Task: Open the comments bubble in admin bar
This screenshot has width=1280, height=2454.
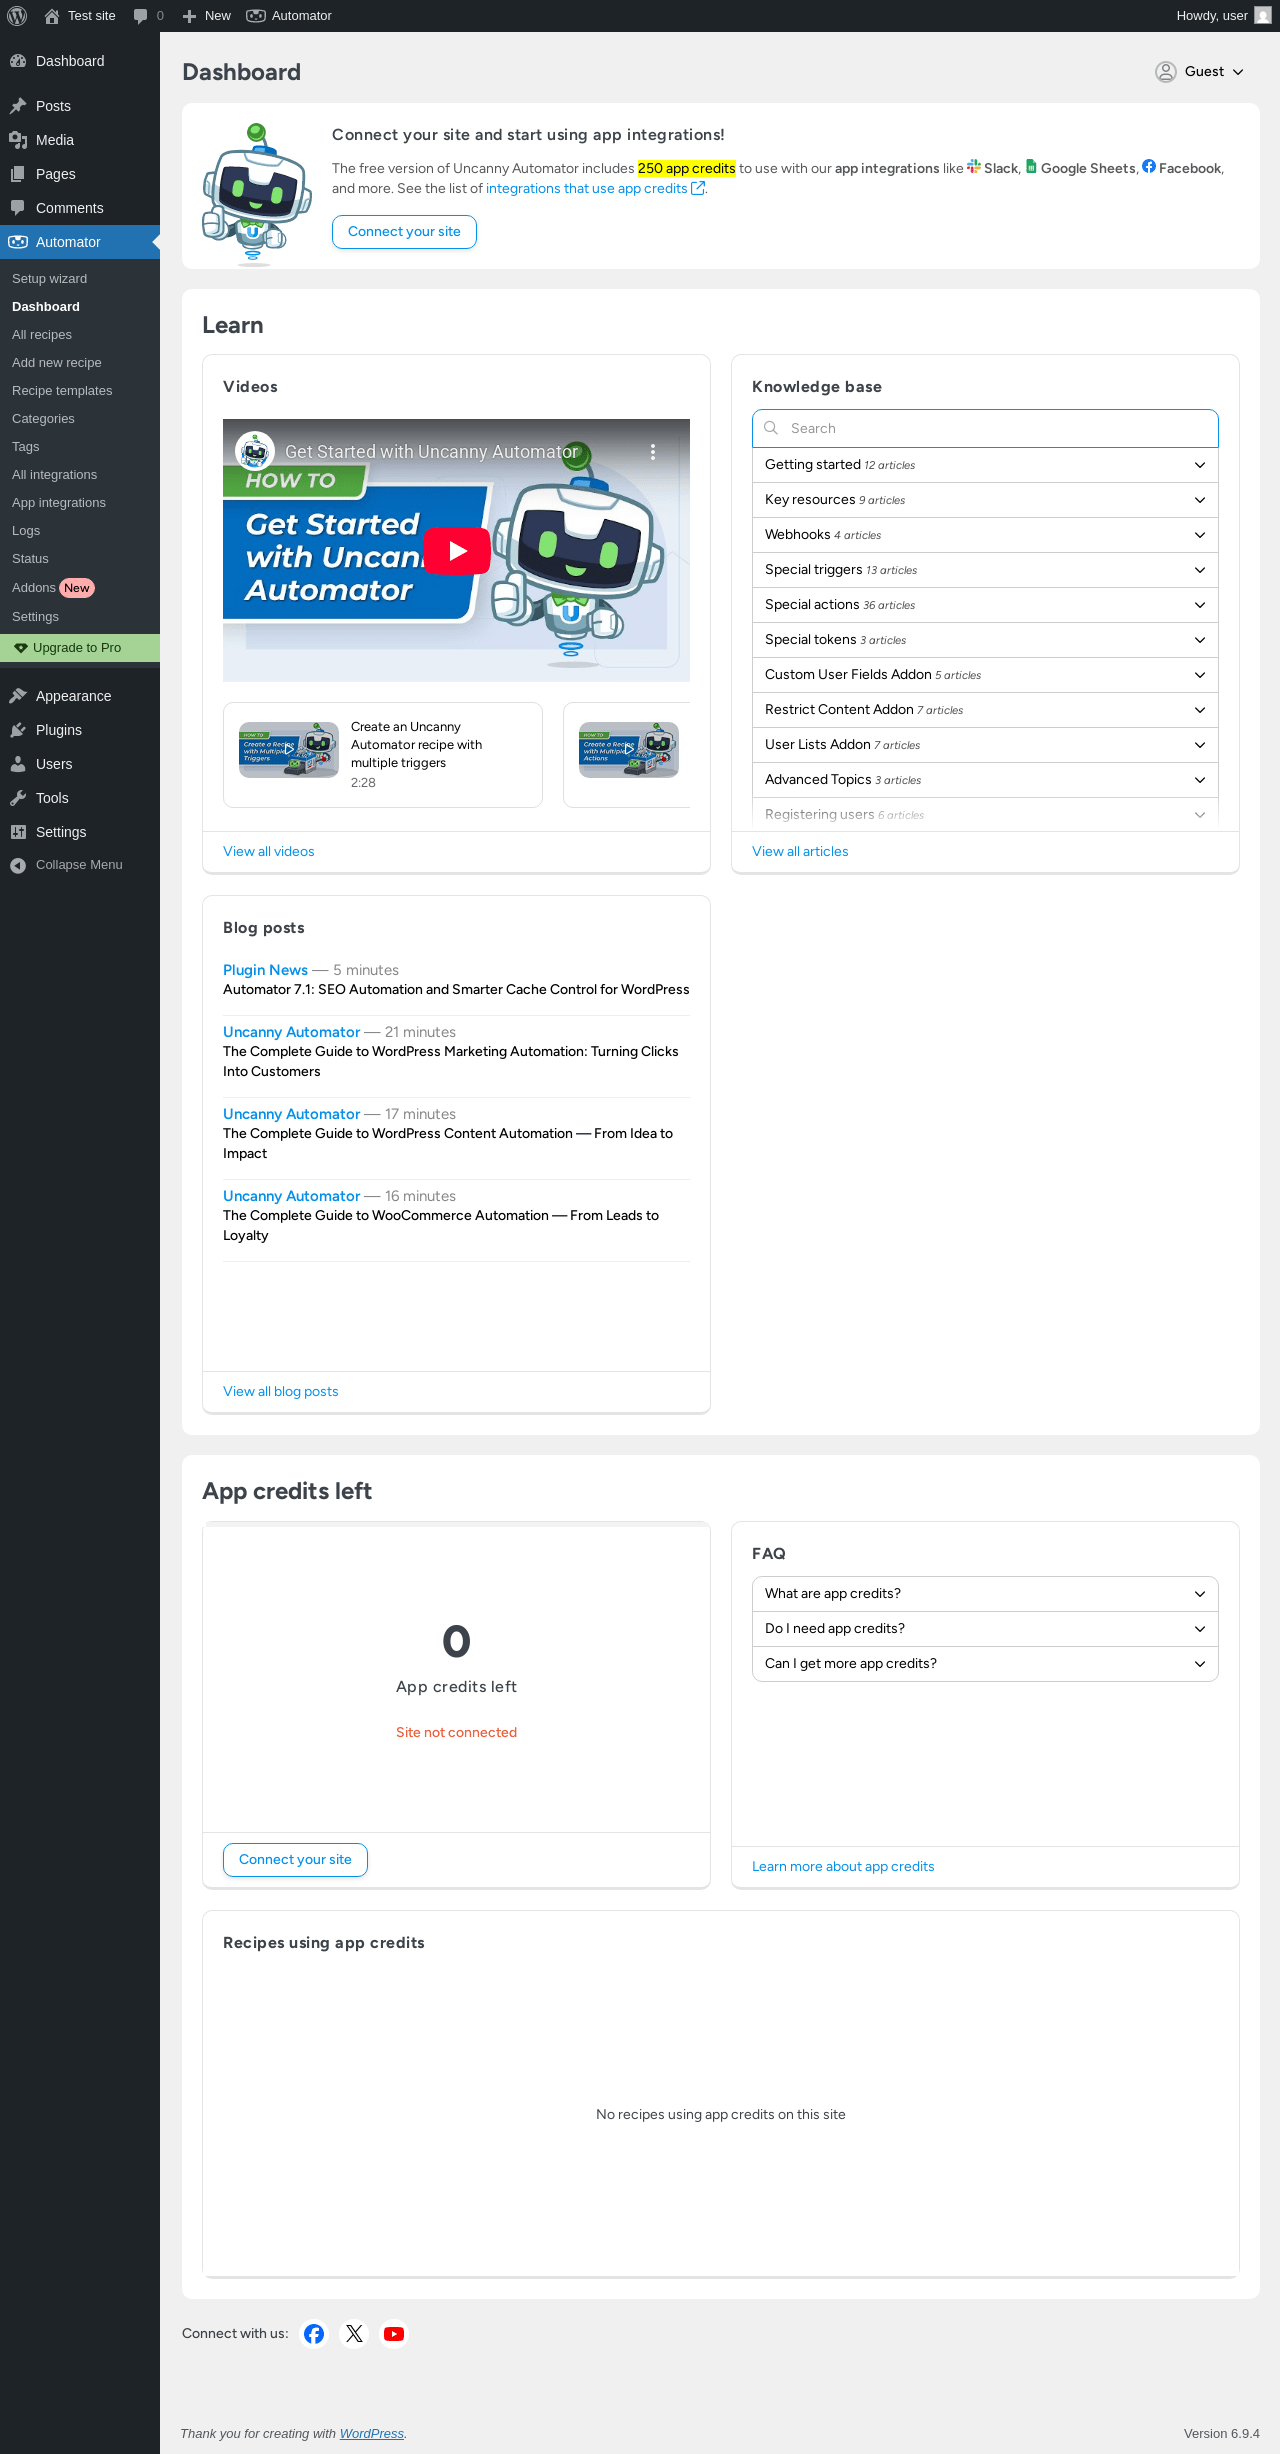Action: (140, 16)
